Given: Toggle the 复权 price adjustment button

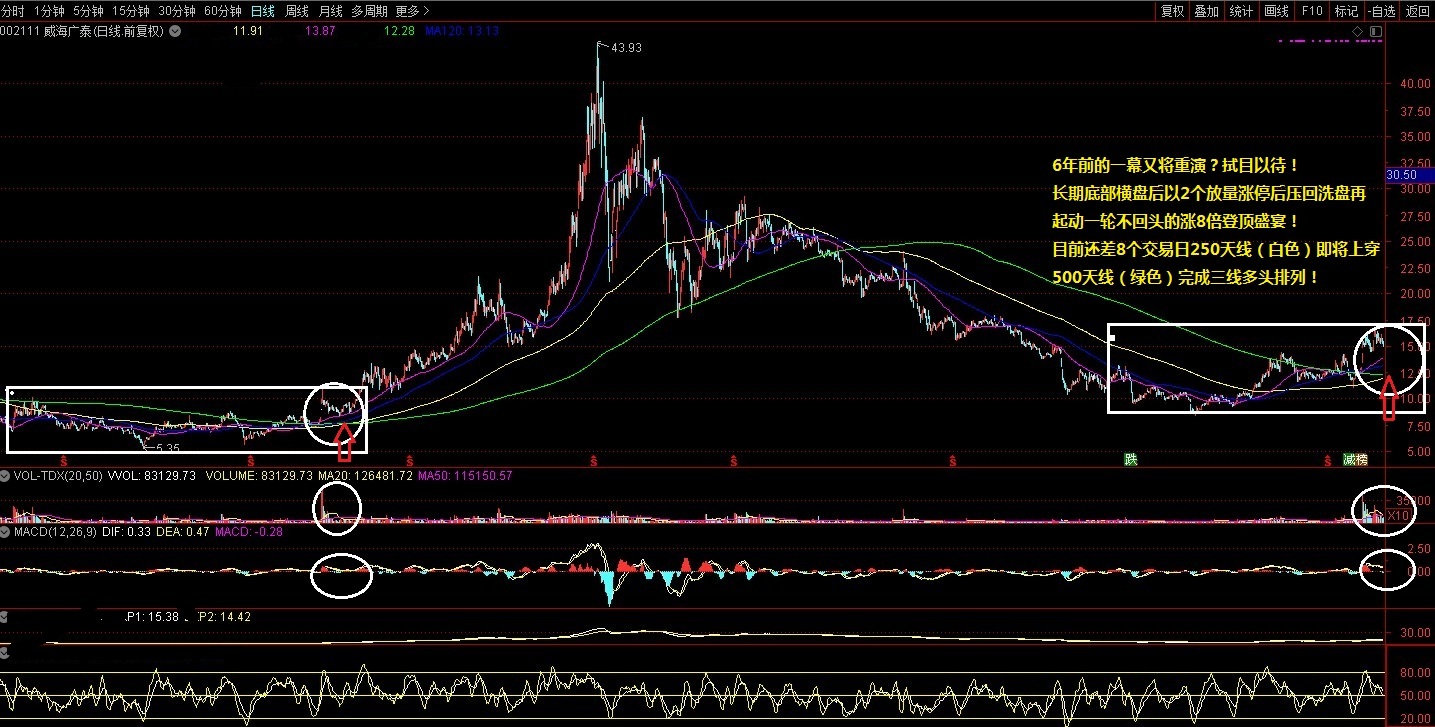Looking at the screenshot, I should click(x=1172, y=11).
